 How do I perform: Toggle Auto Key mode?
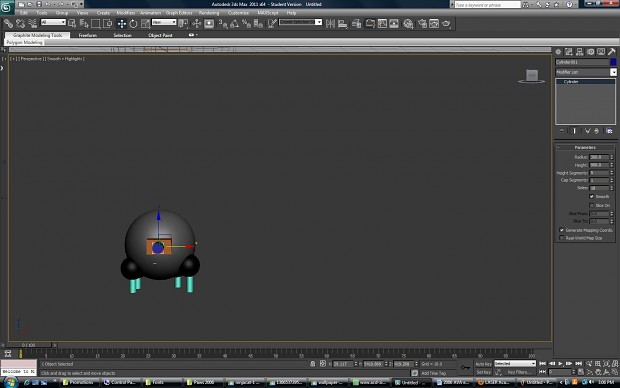pos(483,364)
